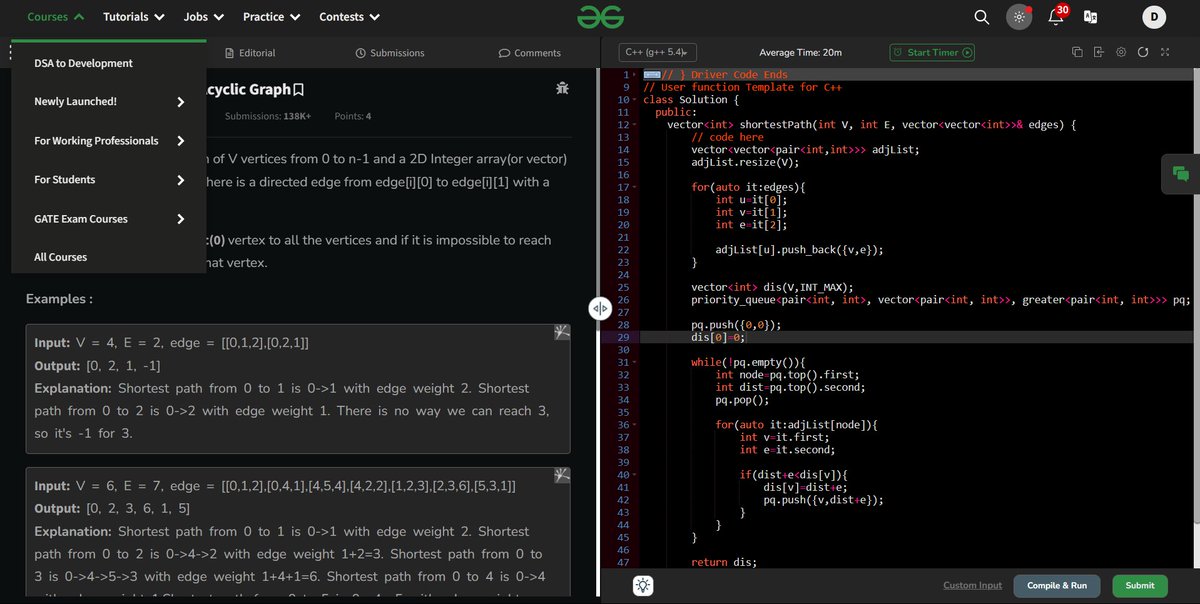
Task: Reset the code editor contents
Action: pyautogui.click(x=1143, y=52)
